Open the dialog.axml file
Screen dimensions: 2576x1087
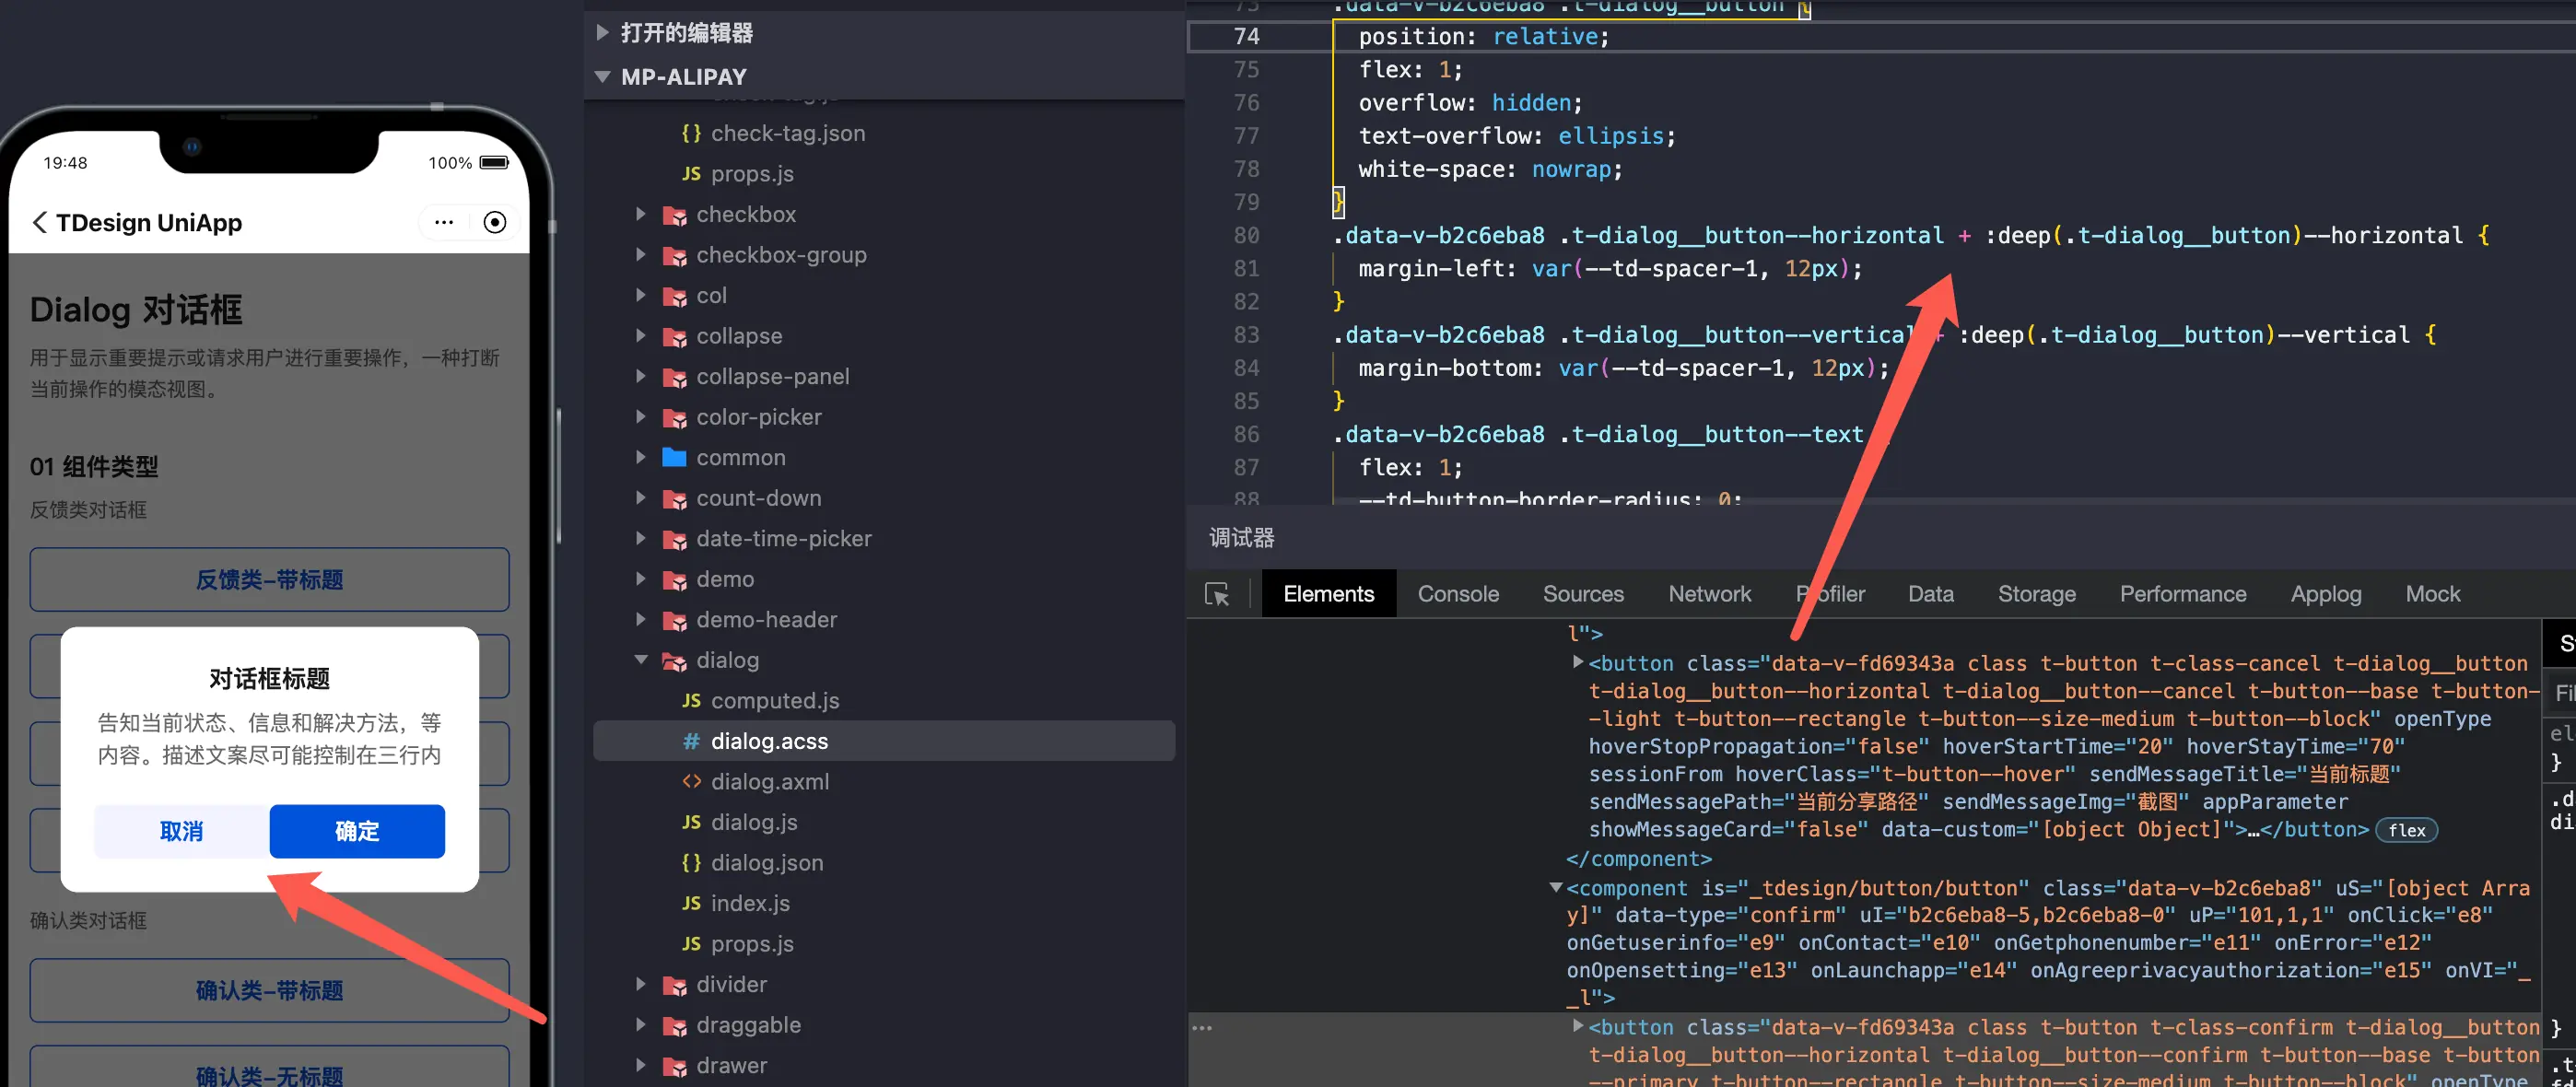(x=769, y=782)
